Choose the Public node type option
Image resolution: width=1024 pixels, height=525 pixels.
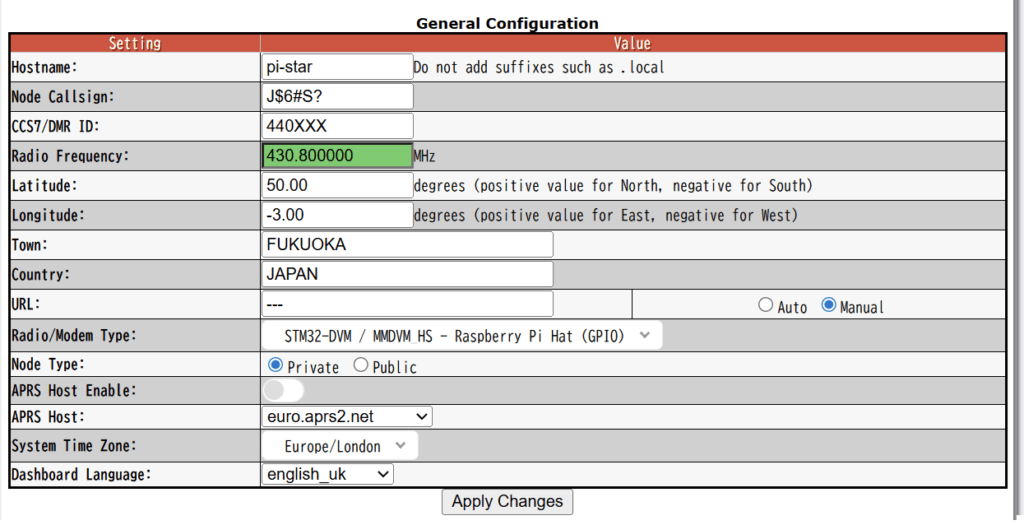pyautogui.click(x=360, y=365)
